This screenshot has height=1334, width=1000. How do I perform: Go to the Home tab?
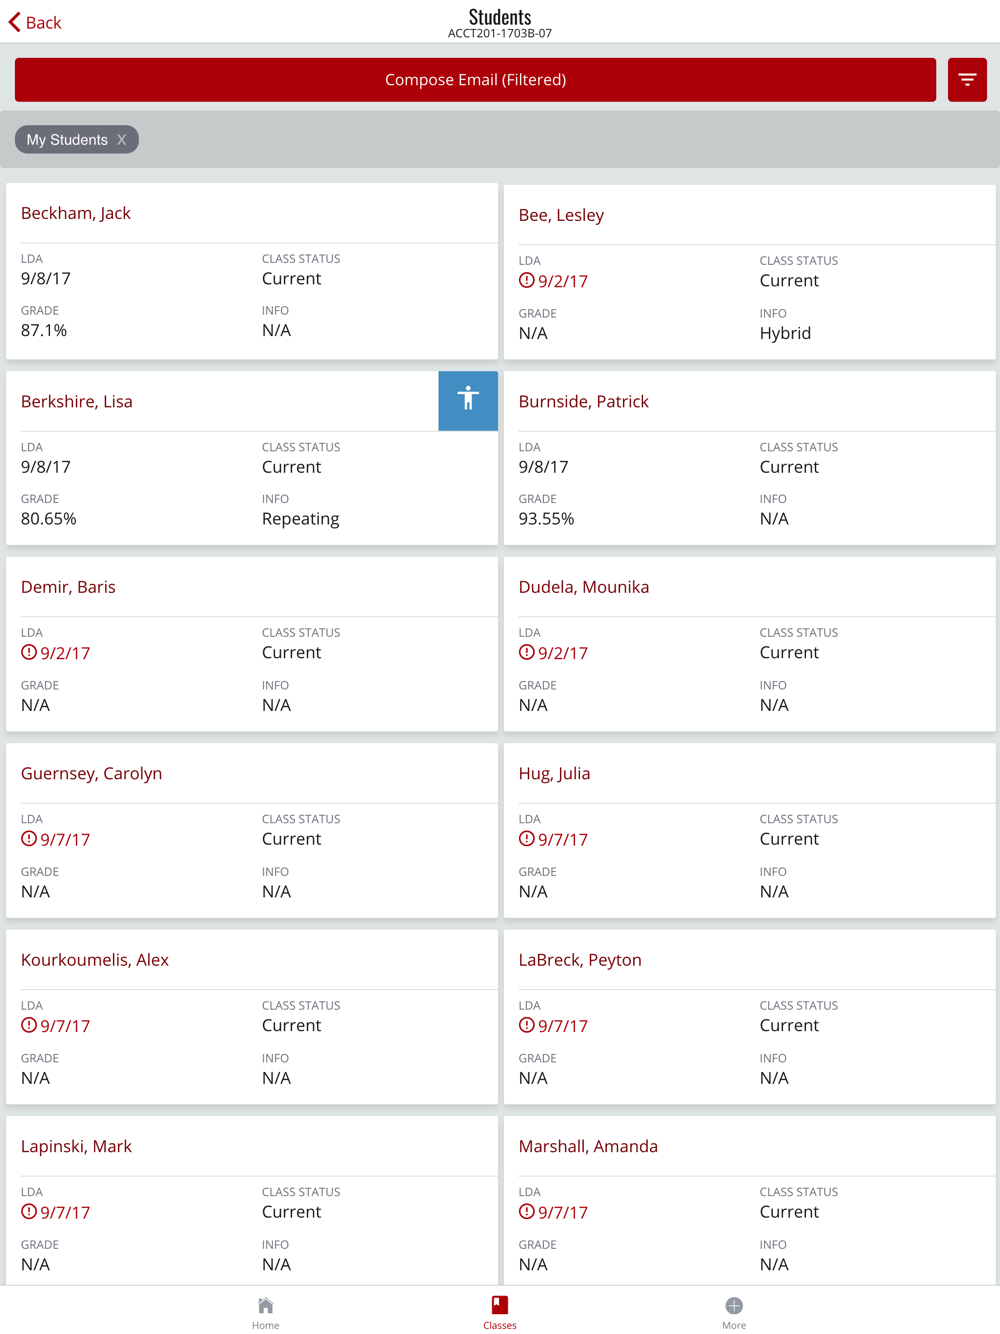point(265,1312)
